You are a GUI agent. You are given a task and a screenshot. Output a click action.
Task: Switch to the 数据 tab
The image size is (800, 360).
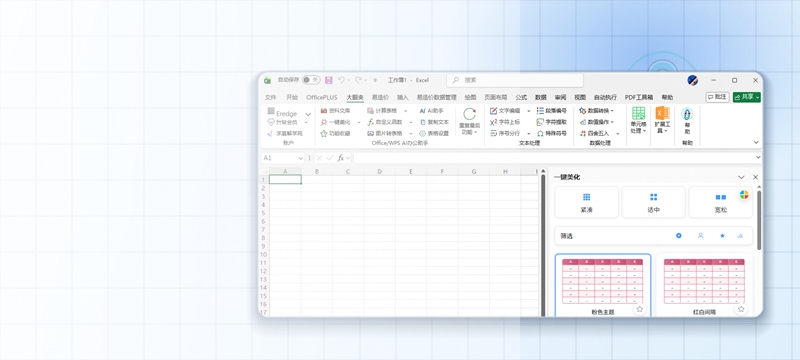pyautogui.click(x=541, y=97)
